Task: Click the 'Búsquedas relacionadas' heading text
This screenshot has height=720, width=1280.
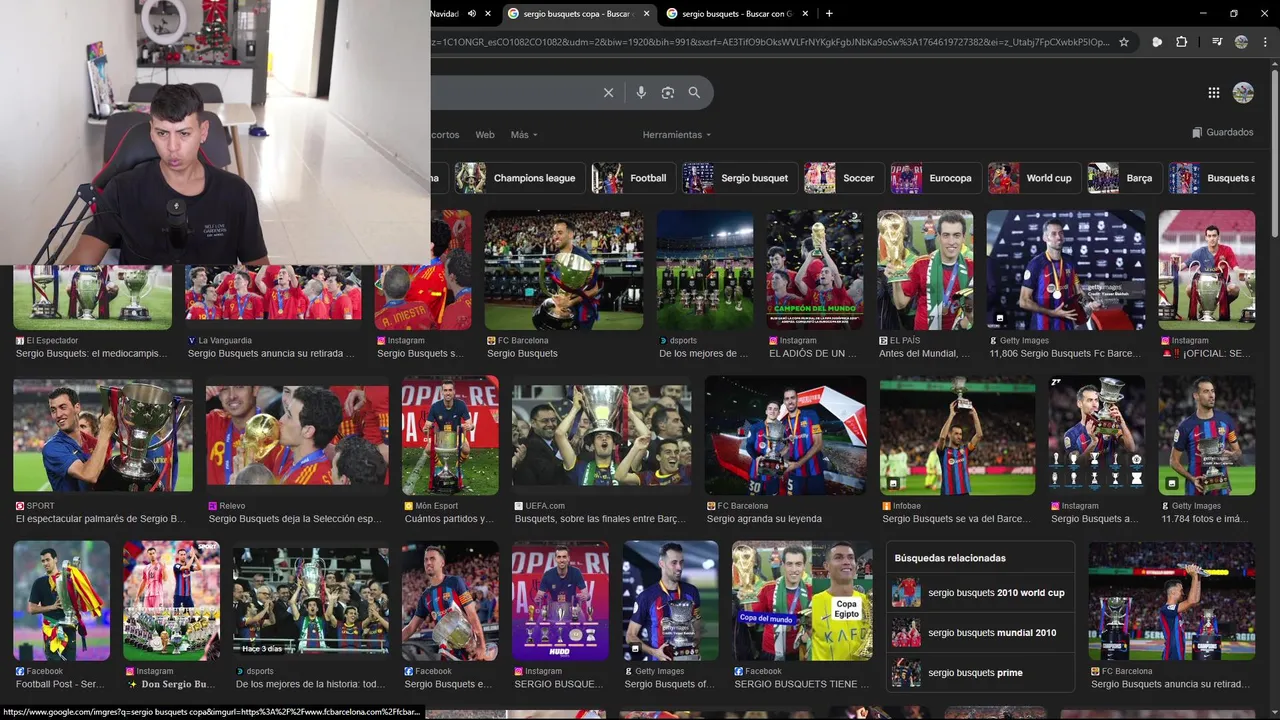Action: (x=950, y=558)
